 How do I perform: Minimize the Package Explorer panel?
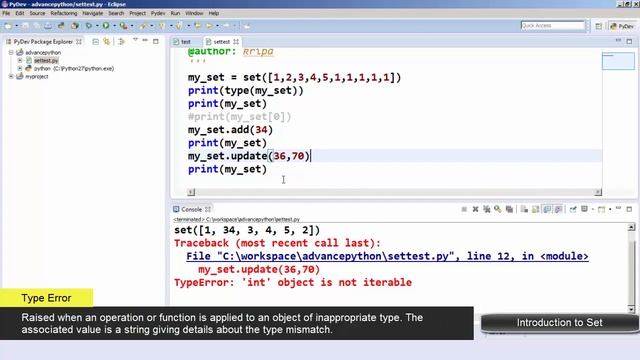pyautogui.click(x=145, y=40)
